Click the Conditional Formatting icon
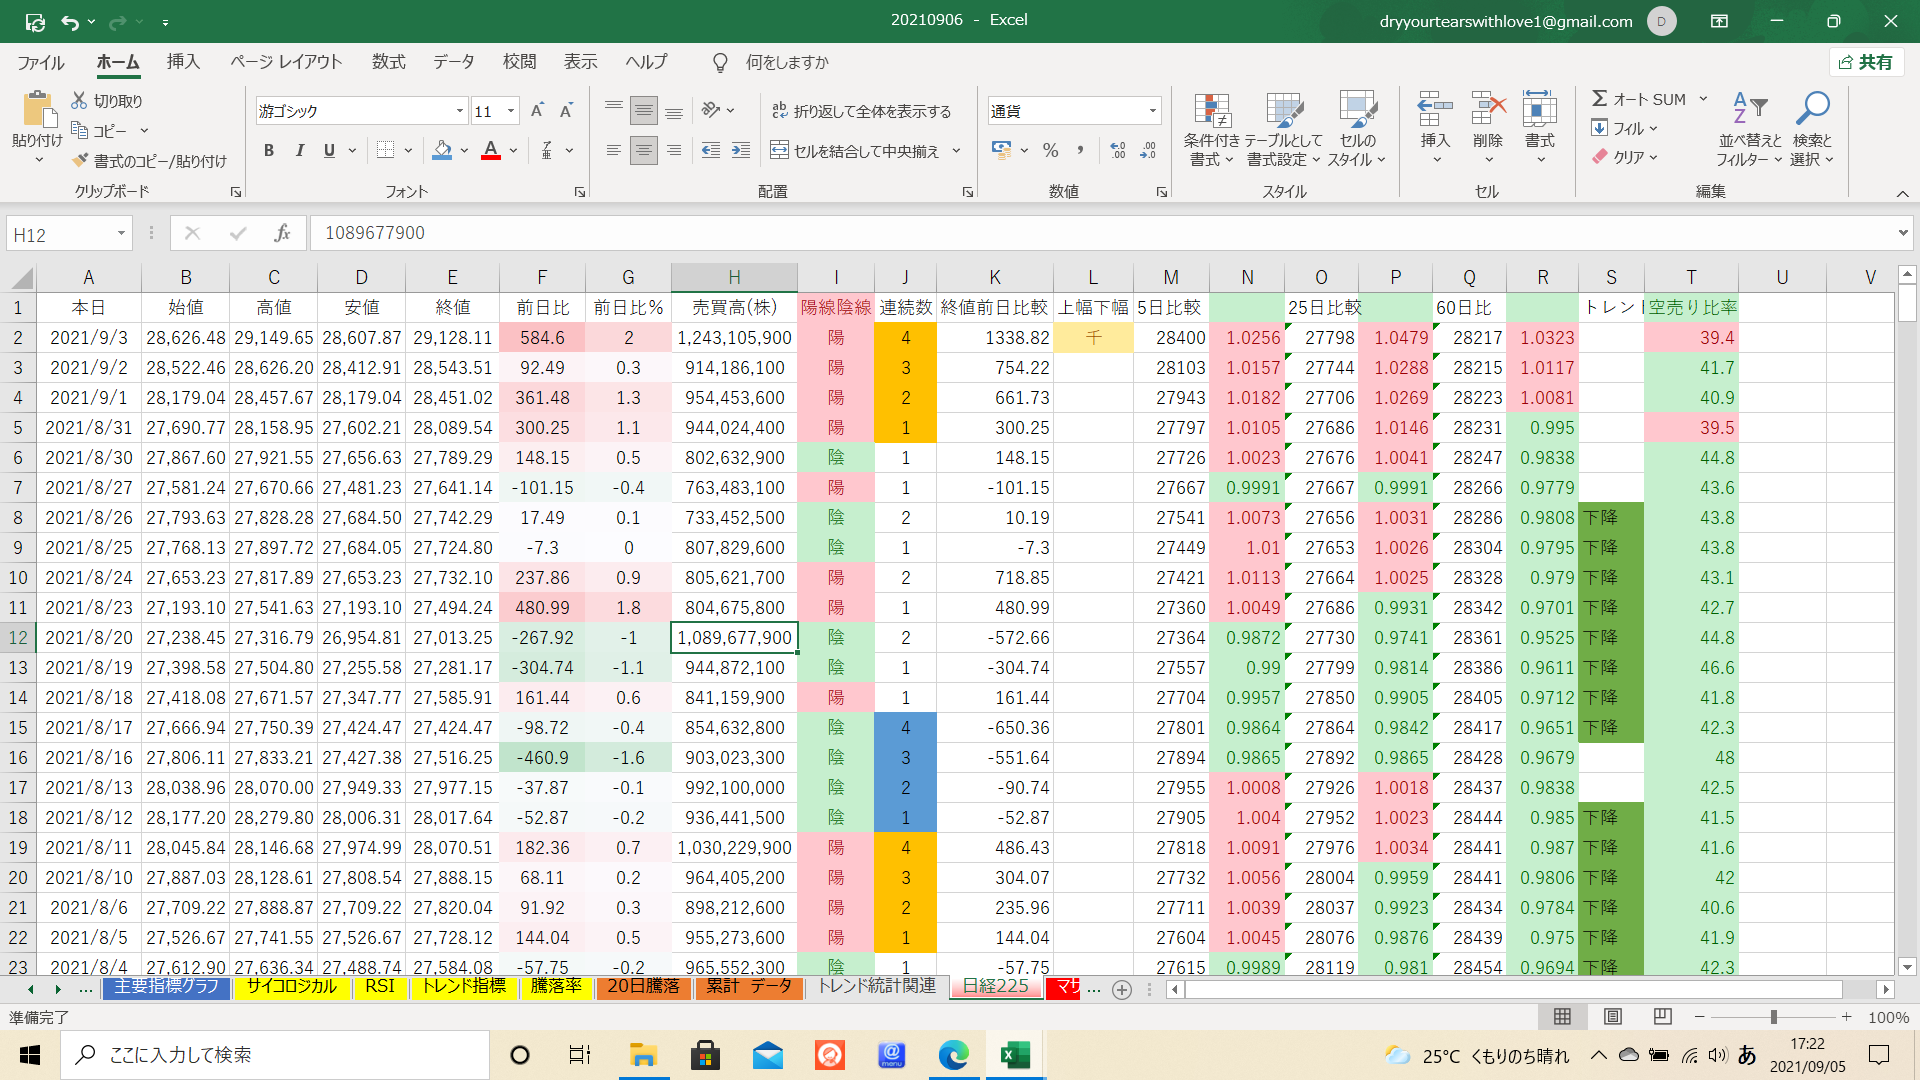The image size is (1920, 1080). pos(1211,112)
